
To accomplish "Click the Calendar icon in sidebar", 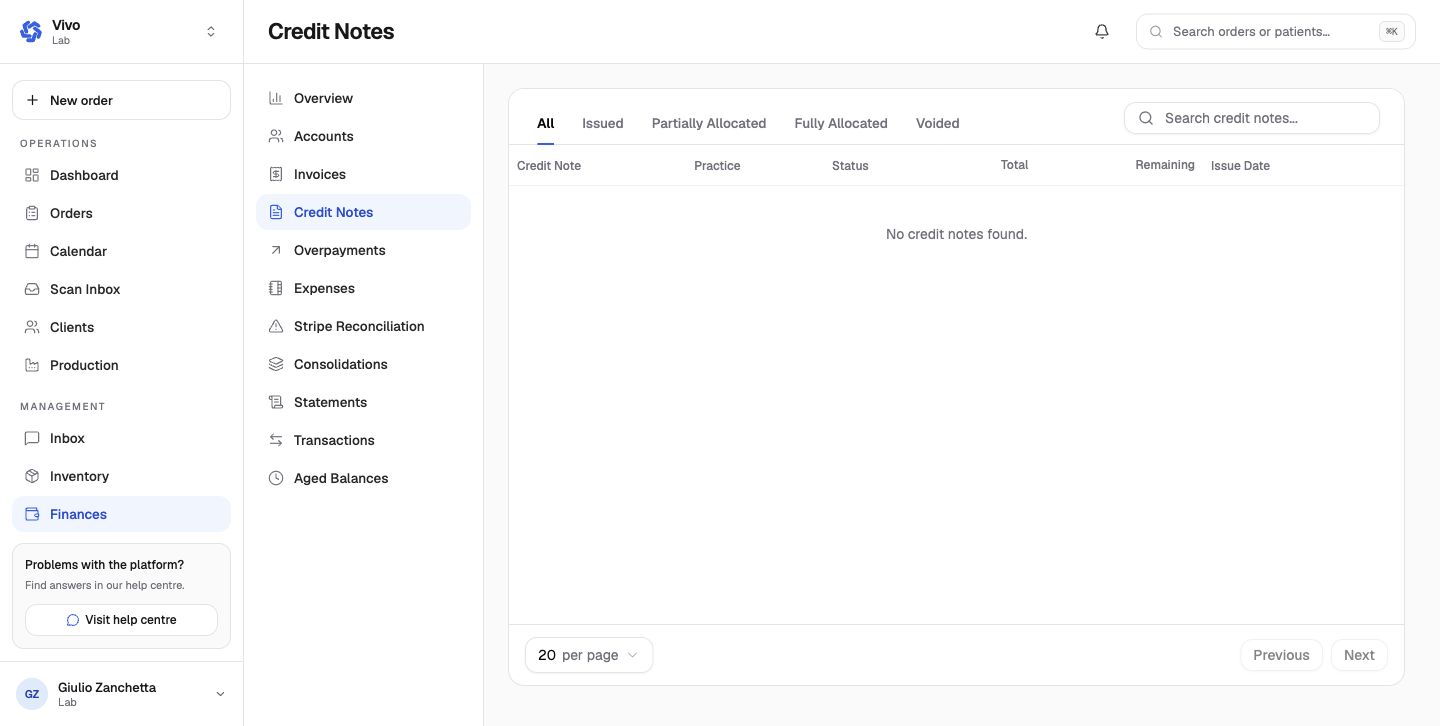I will click(32, 251).
